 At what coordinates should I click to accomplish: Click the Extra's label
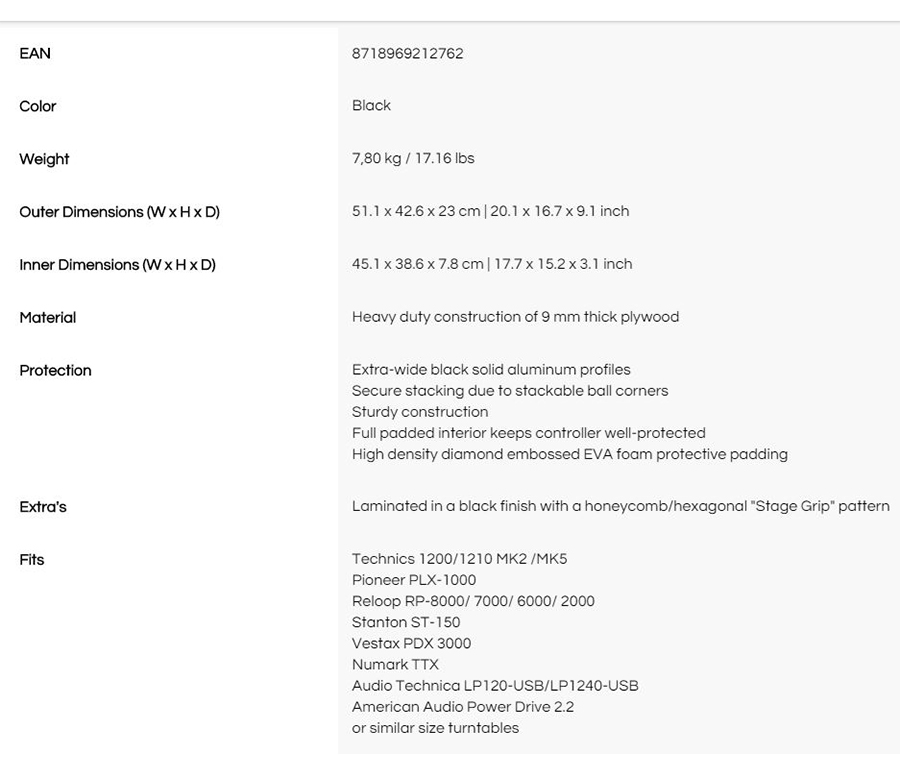point(43,507)
